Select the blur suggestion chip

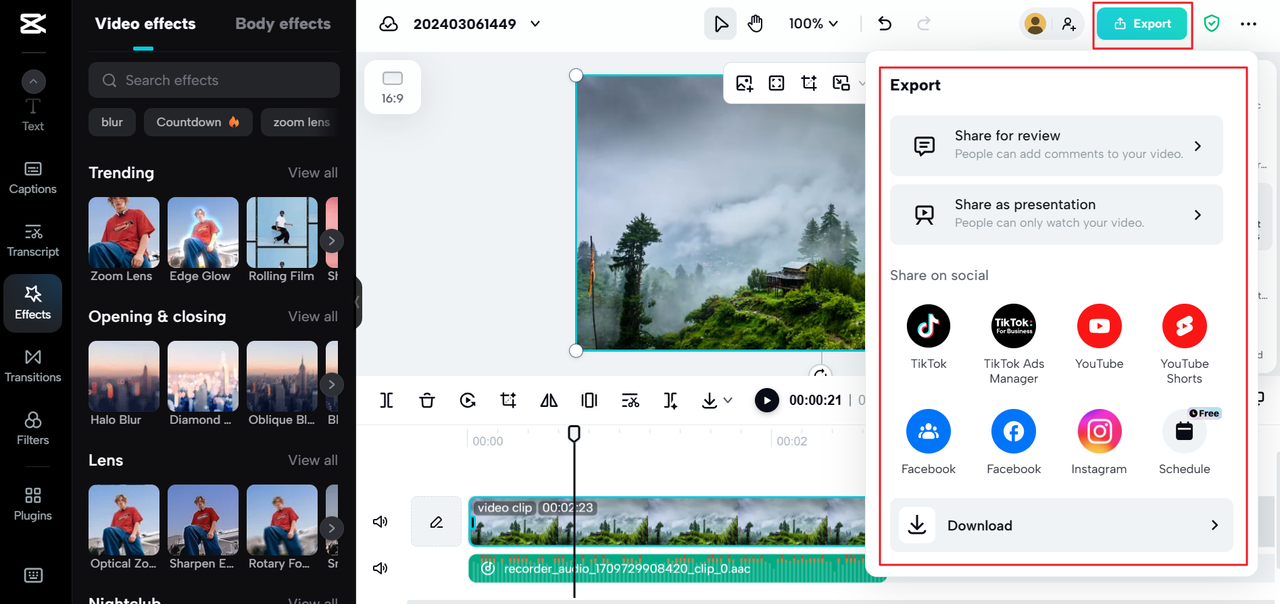point(112,122)
